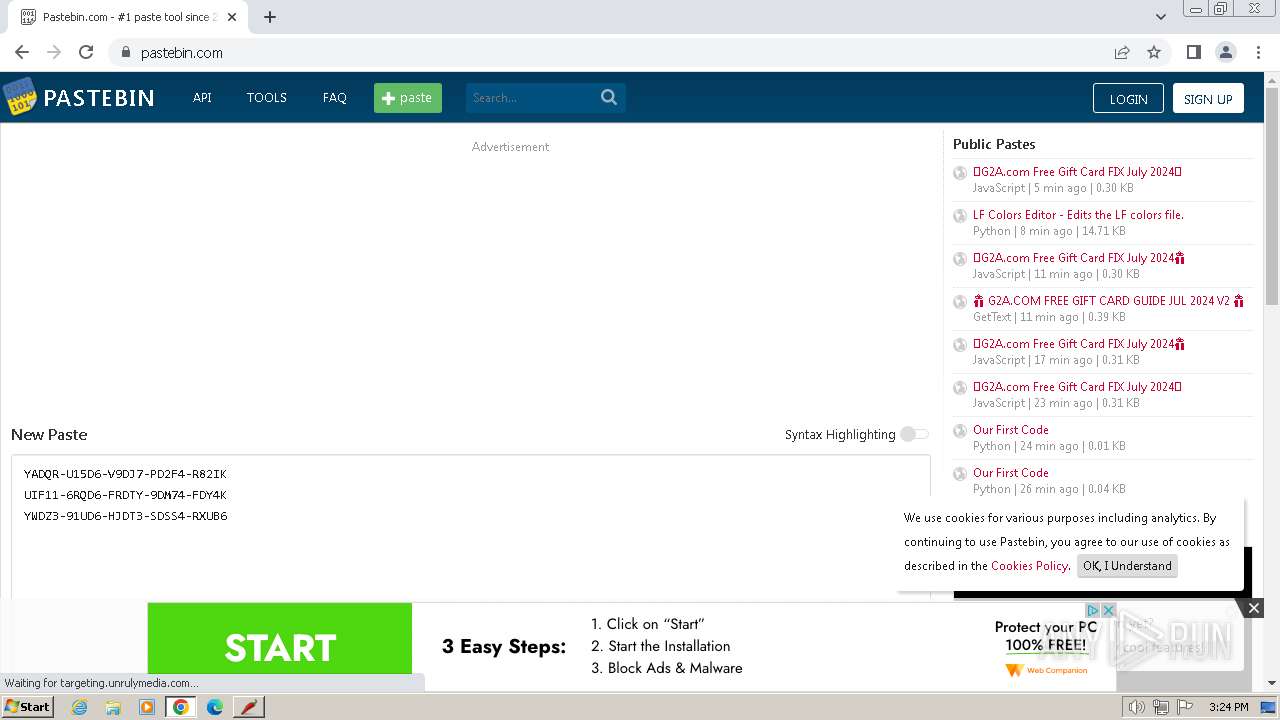Viewport: 1280px width, 720px height.
Task: Click the green START ad button
Action: [280, 647]
